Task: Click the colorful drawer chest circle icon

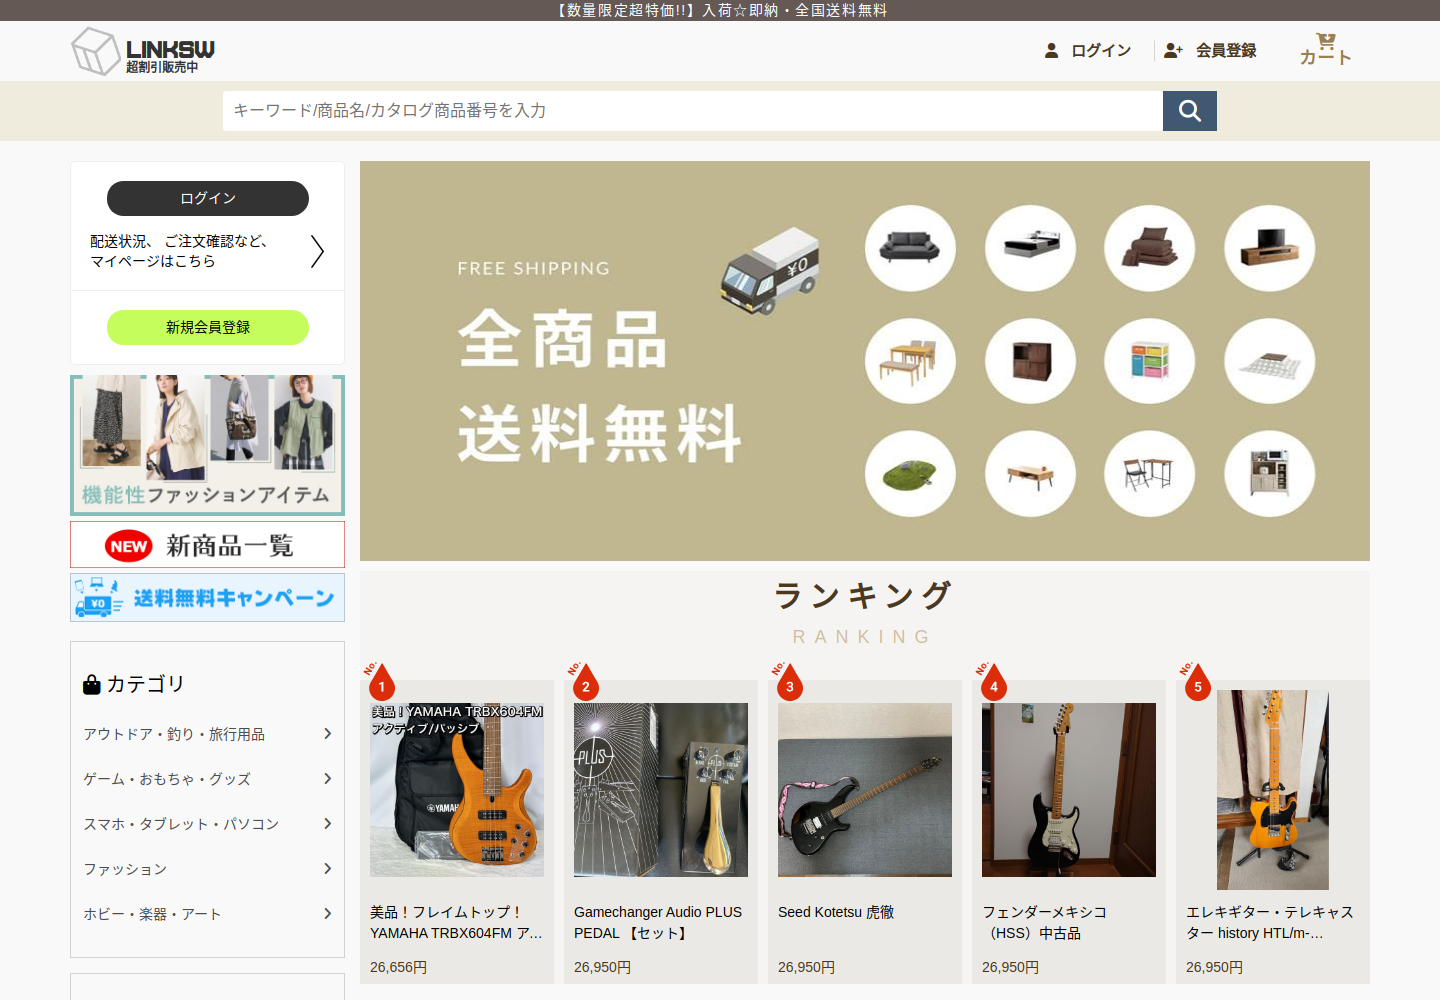Action: pyautogui.click(x=1150, y=361)
